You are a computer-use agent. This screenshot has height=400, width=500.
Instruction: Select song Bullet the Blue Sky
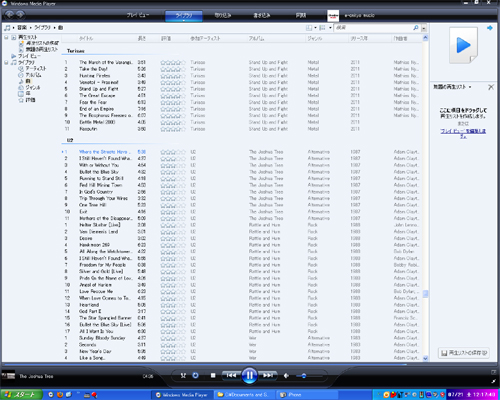(x=99, y=172)
